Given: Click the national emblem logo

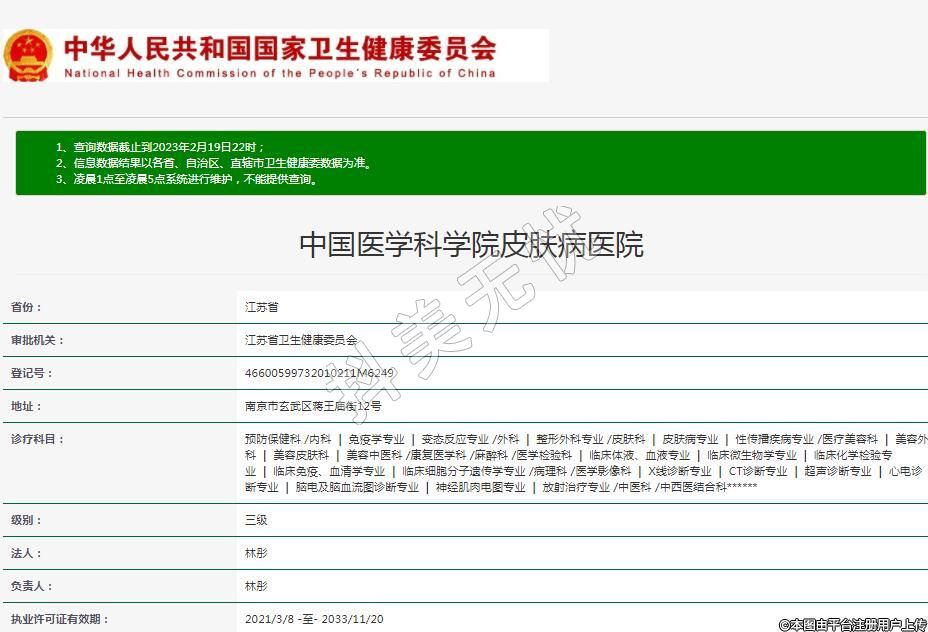Looking at the screenshot, I should tap(28, 56).
